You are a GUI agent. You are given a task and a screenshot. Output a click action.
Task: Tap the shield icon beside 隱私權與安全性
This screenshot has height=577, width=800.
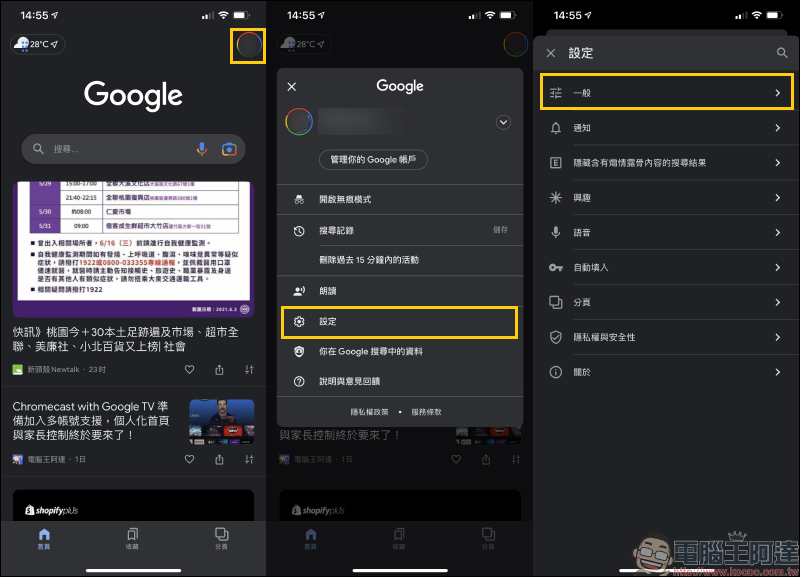[x=556, y=337]
